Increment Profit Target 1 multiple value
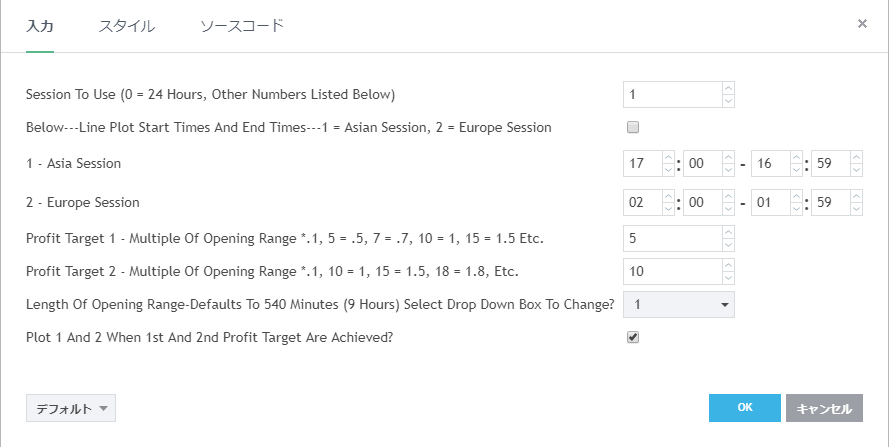889x447 pixels. [x=728, y=233]
